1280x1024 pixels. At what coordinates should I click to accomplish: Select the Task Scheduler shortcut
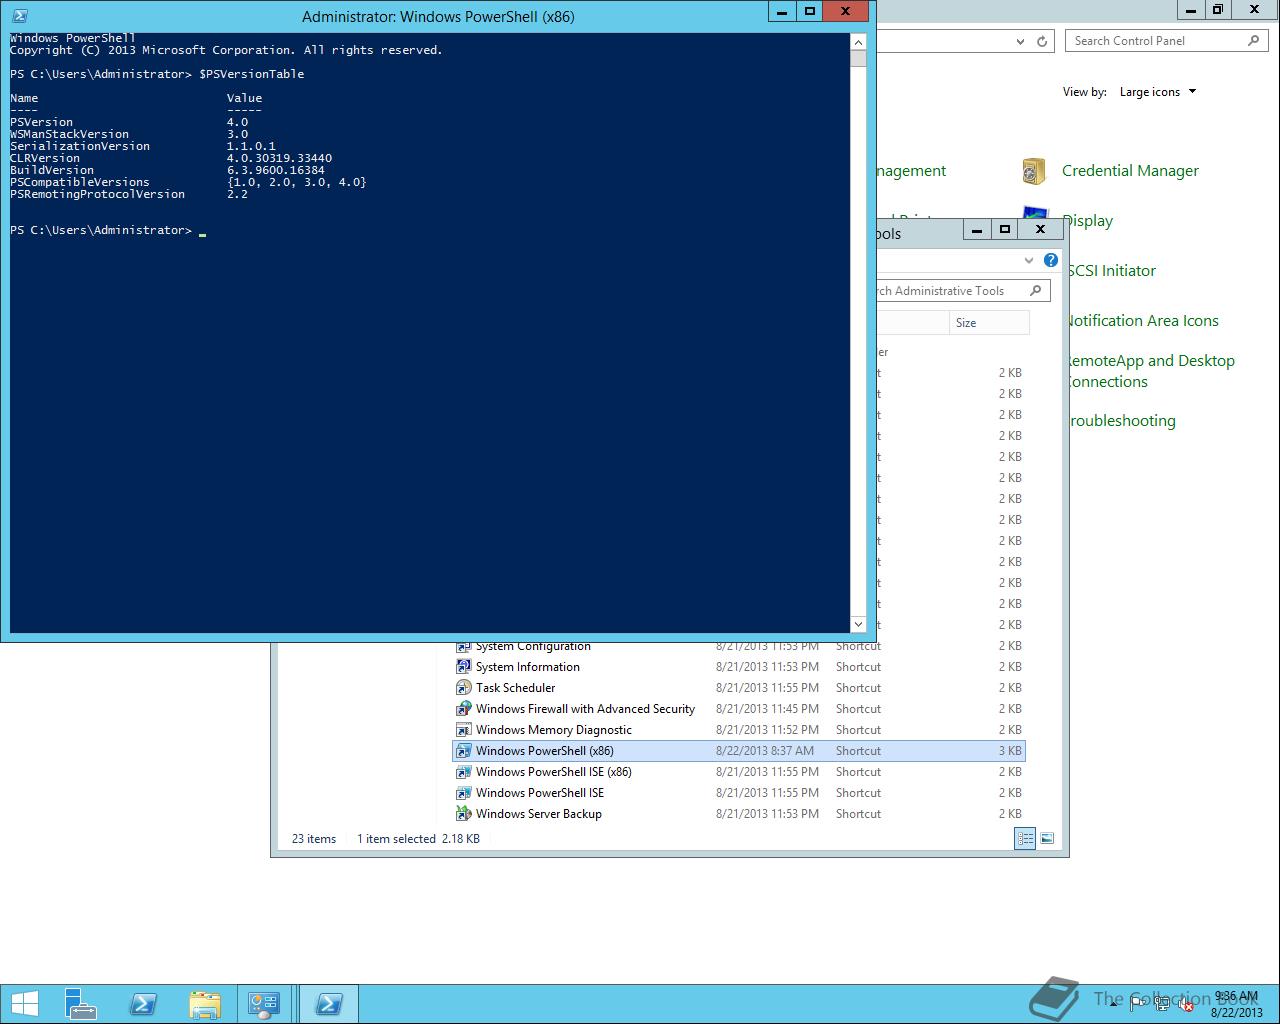pos(516,687)
